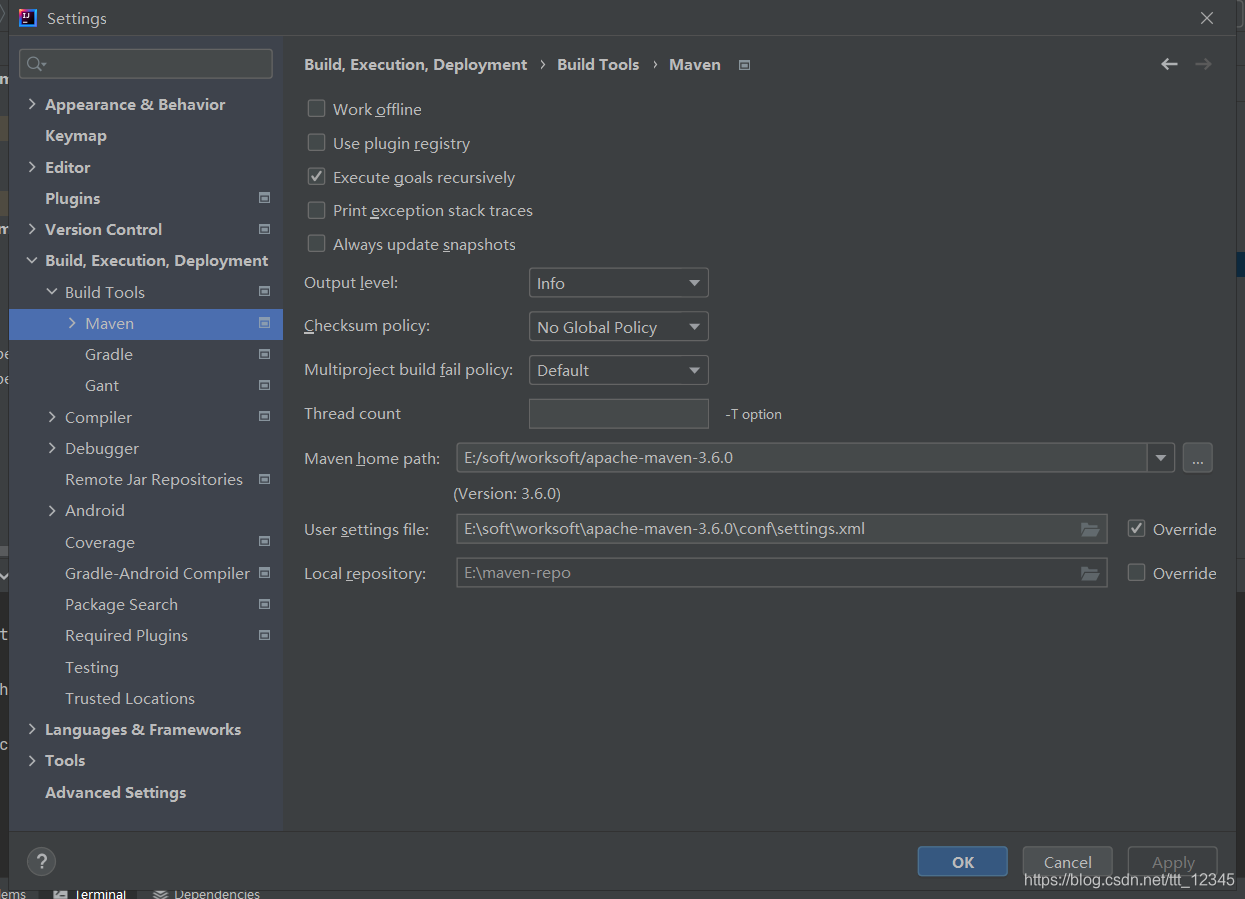Open the Dependencies tab in background IDE
The height and width of the screenshot is (899, 1245).
click(207, 893)
